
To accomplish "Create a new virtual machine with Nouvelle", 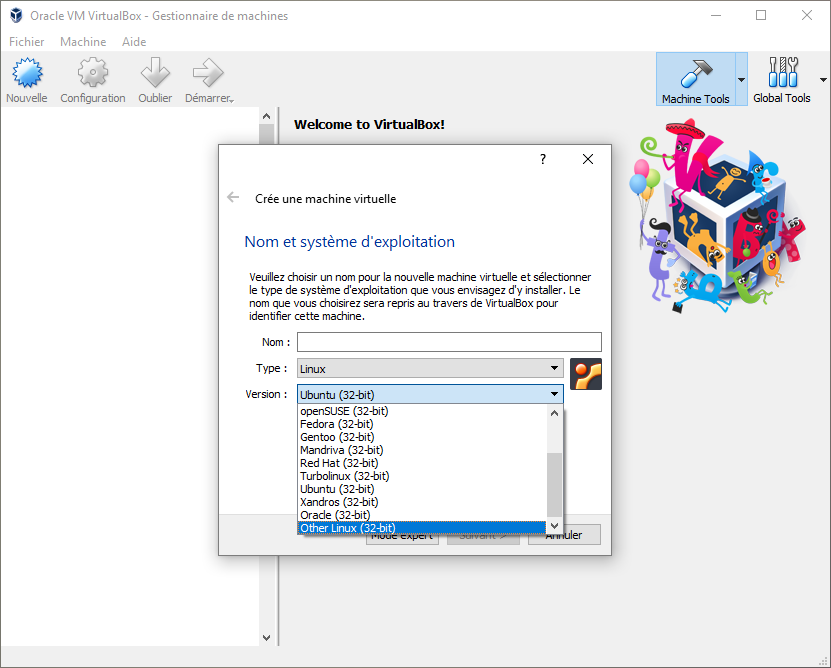I will point(27,72).
